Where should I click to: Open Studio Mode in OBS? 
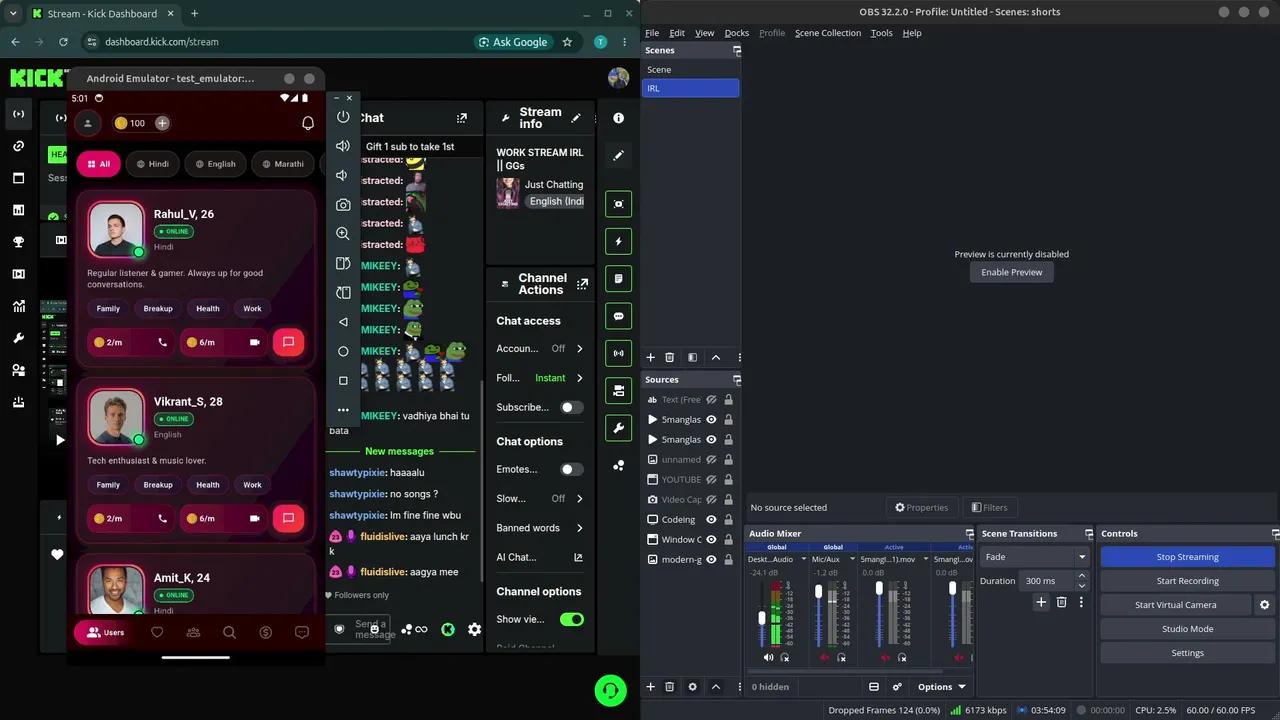pyautogui.click(x=1187, y=629)
